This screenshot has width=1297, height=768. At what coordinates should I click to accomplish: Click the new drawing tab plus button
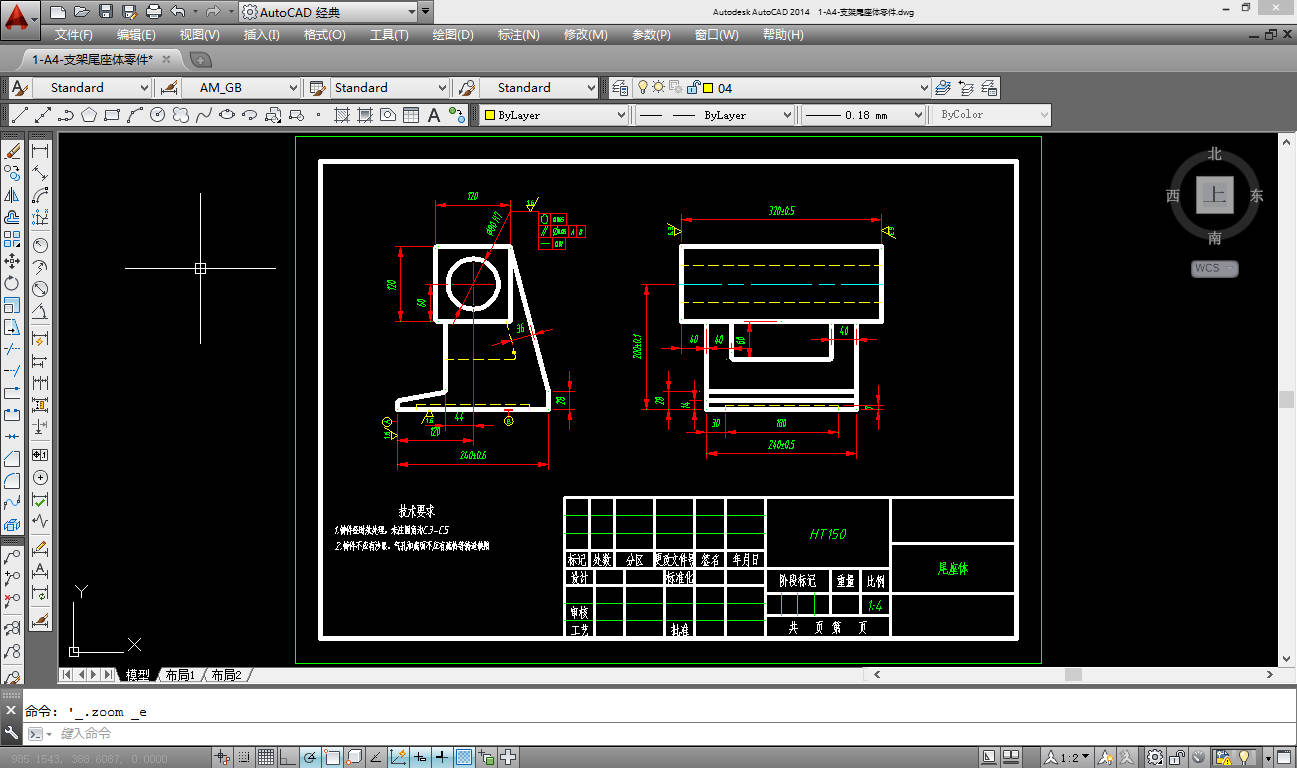click(x=199, y=60)
